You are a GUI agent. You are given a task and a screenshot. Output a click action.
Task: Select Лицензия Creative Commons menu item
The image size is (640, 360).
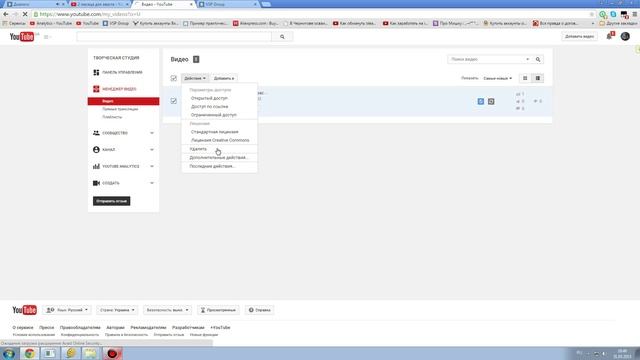[x=219, y=140]
